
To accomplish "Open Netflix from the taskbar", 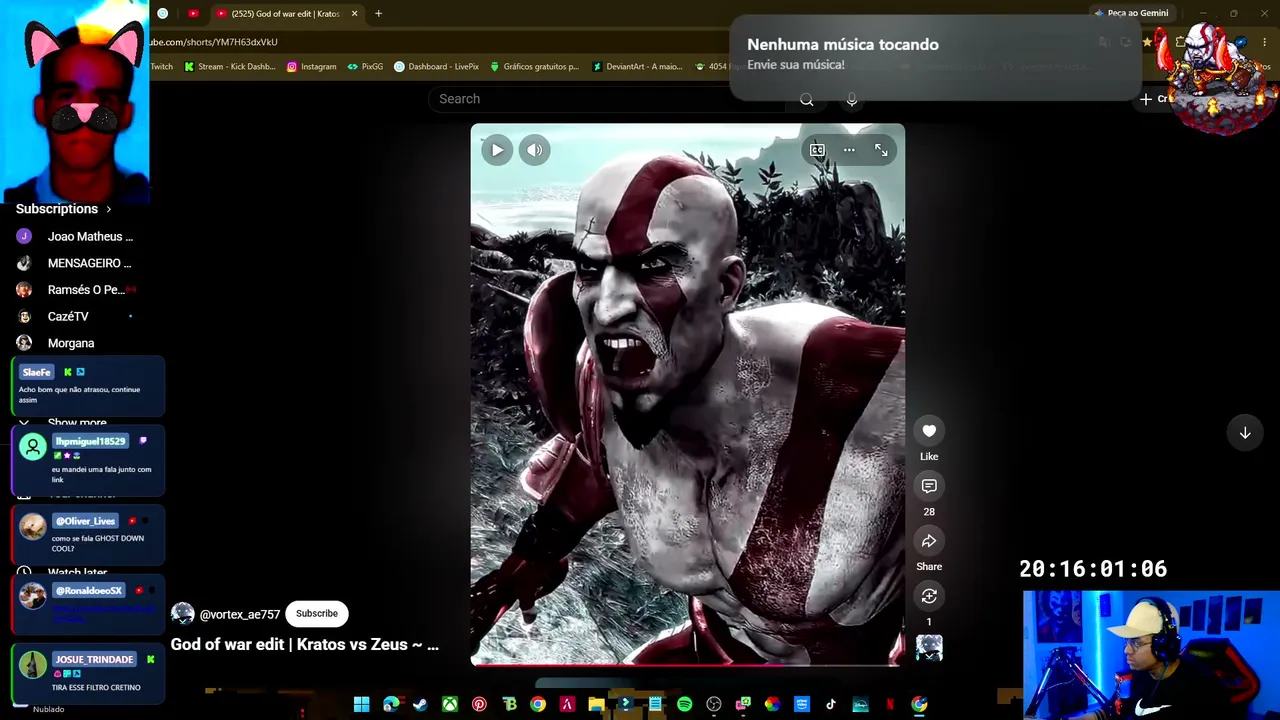I will tap(890, 704).
